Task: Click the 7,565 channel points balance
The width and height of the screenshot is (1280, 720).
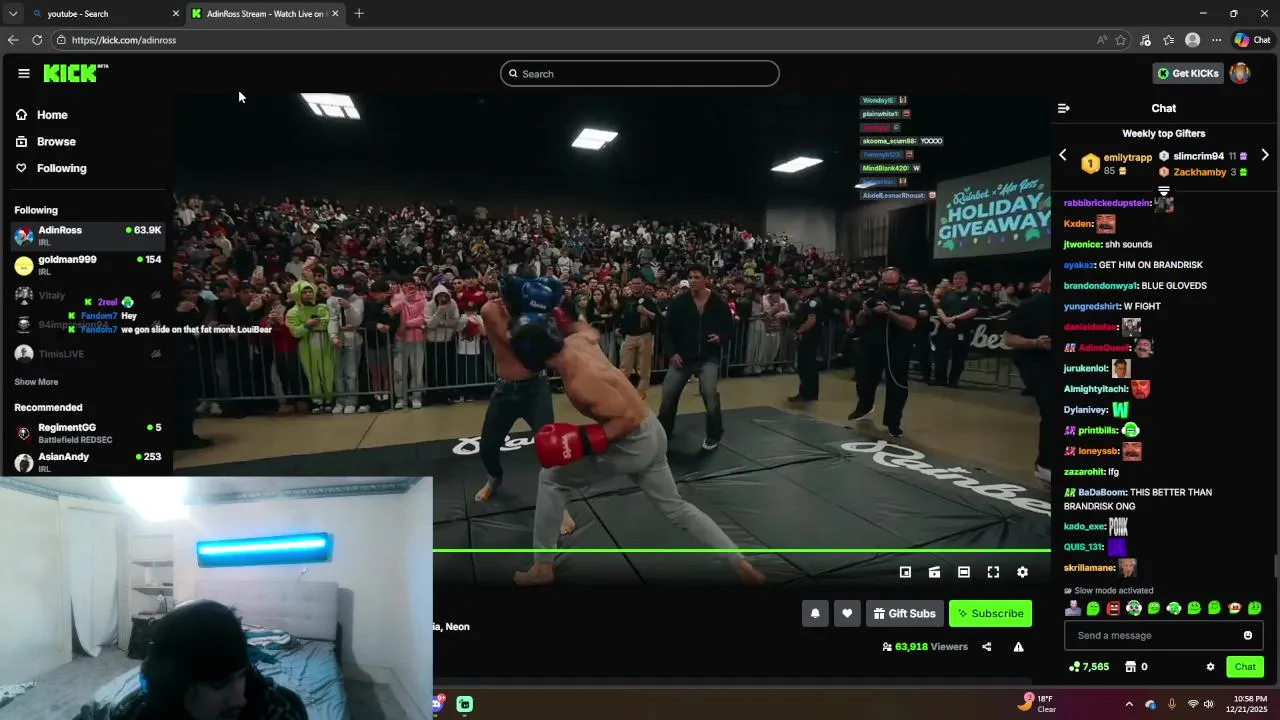Action: tap(1088, 667)
